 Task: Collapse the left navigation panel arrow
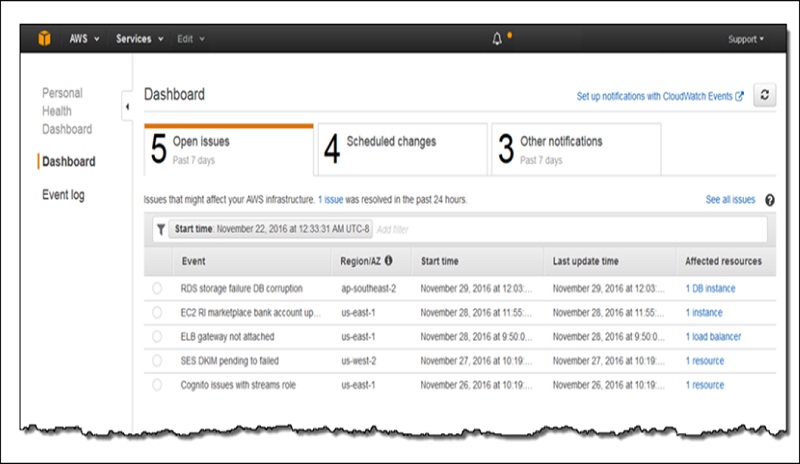click(127, 106)
